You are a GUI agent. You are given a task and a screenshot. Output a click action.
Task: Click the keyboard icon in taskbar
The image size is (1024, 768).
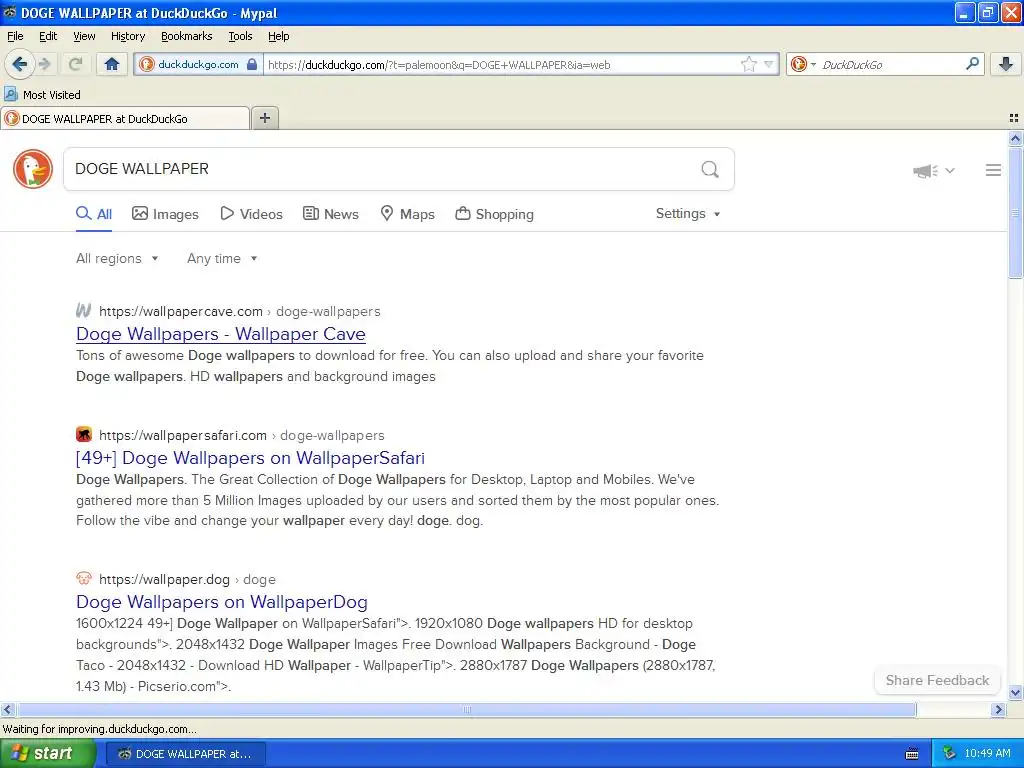pos(912,754)
